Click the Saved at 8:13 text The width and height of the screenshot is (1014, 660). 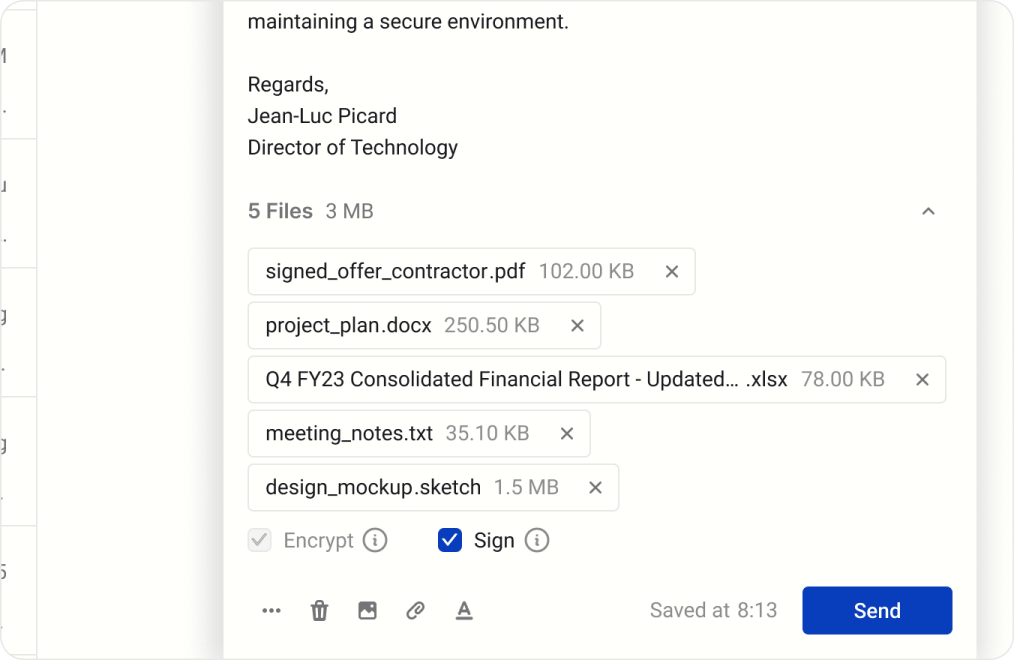coord(713,610)
